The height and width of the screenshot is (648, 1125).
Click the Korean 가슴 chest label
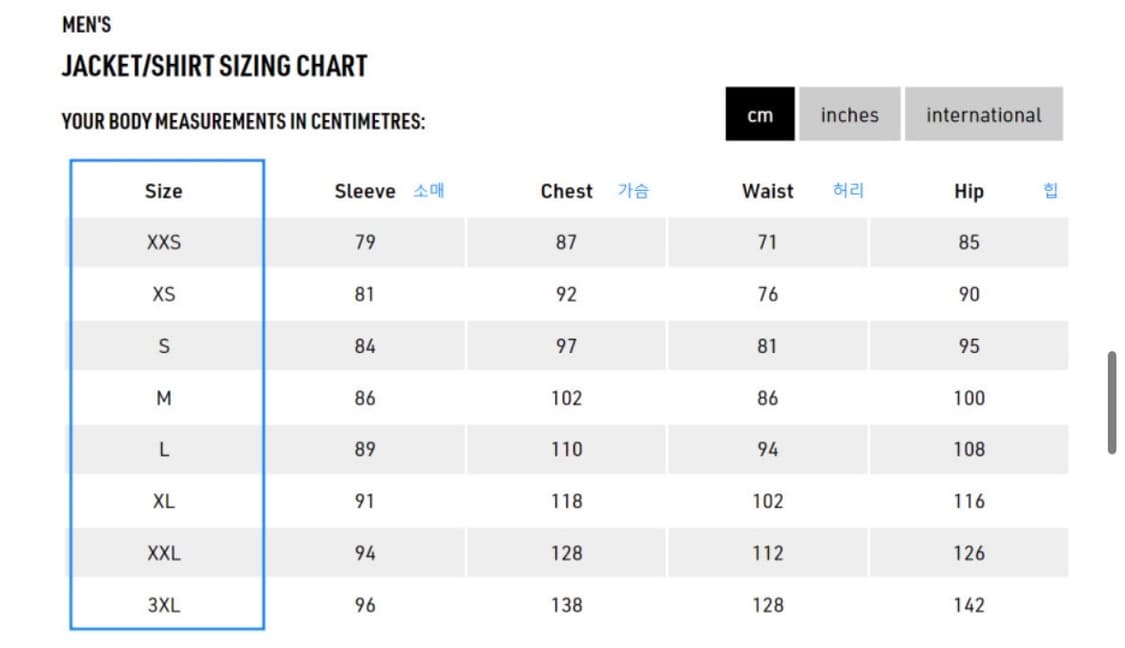[633, 190]
